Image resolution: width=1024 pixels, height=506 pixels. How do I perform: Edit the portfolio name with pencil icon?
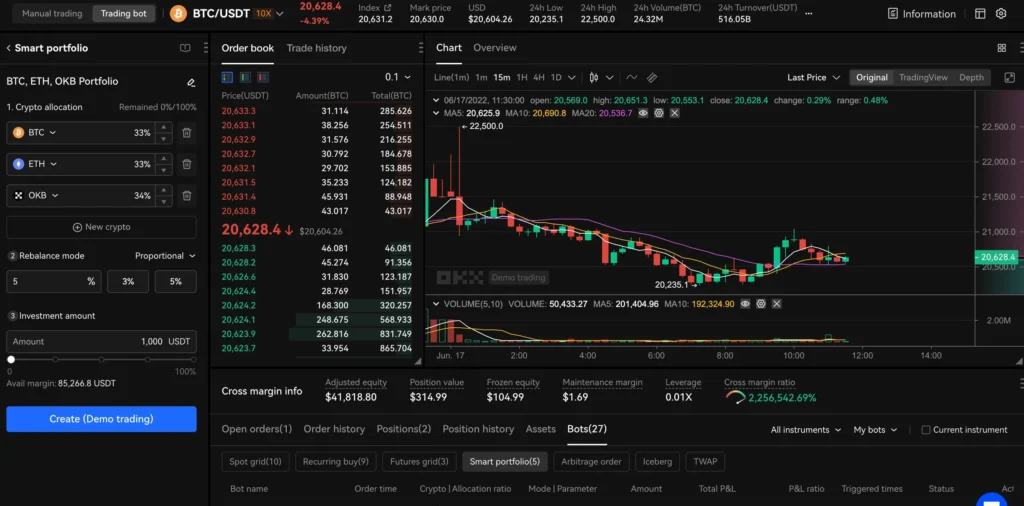(191, 82)
